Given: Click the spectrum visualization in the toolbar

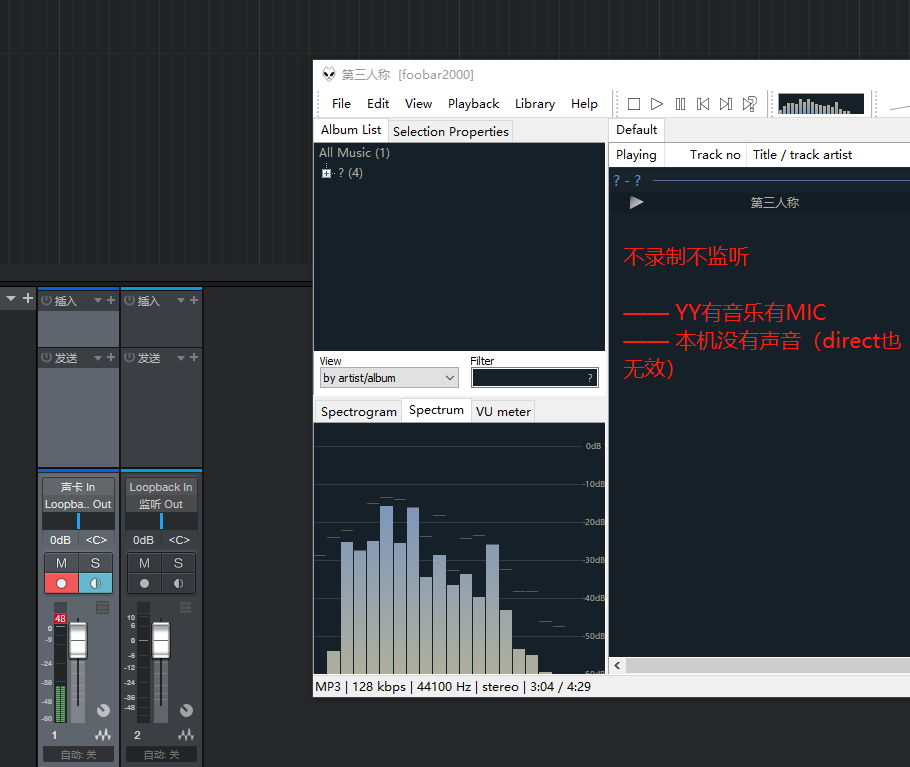Looking at the screenshot, I should pos(820,103).
